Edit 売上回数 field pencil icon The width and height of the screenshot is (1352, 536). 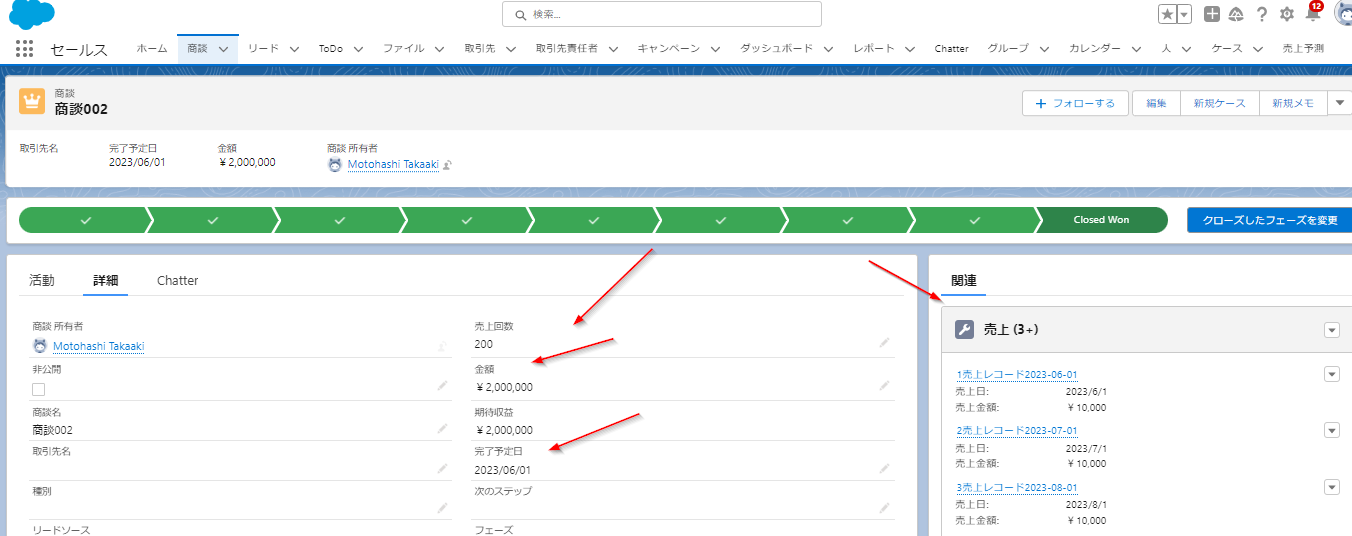[884, 342]
